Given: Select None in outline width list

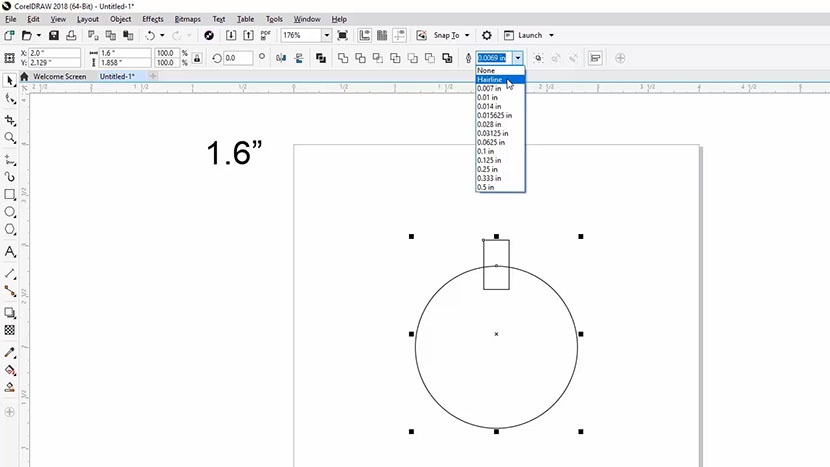Looking at the screenshot, I should 486,71.
